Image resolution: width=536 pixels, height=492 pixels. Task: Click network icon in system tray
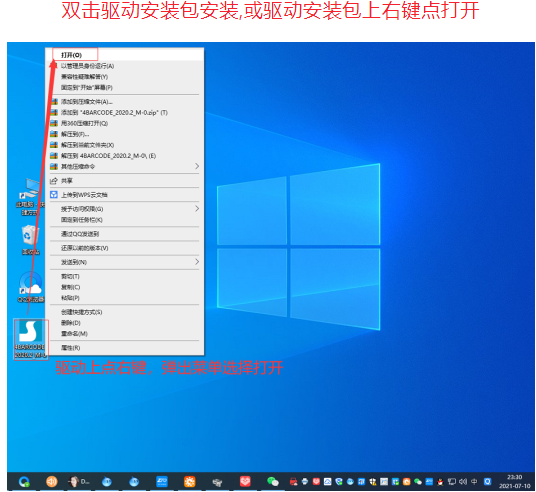[452, 482]
